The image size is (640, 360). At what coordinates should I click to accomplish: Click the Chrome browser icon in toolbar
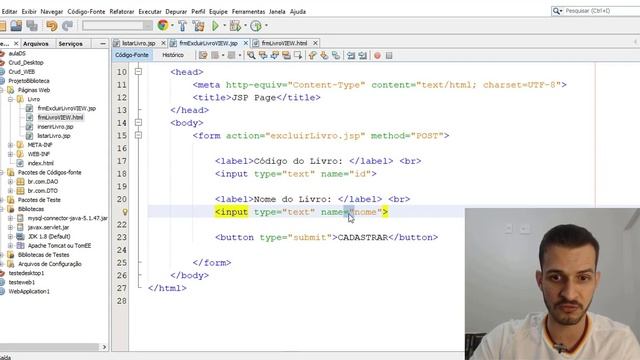click(x=163, y=25)
